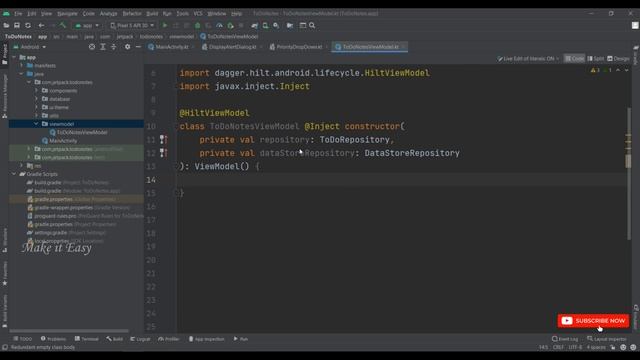640x360 pixels.
Task: Click the Sync Project with Gradle Files icon
Action: 254,25
